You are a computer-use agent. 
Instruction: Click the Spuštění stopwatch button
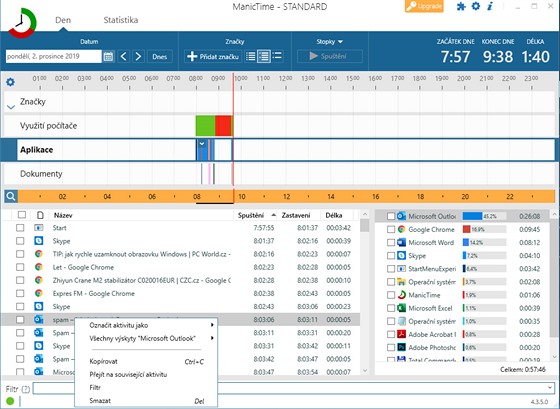pyautogui.click(x=330, y=56)
